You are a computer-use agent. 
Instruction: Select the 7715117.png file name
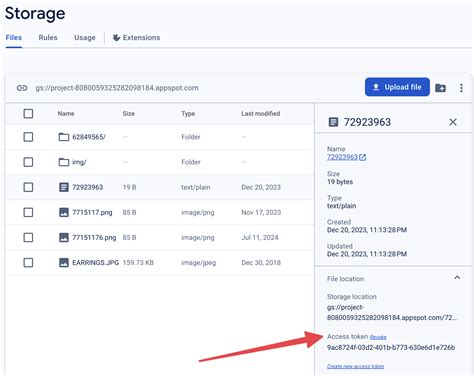[92, 212]
